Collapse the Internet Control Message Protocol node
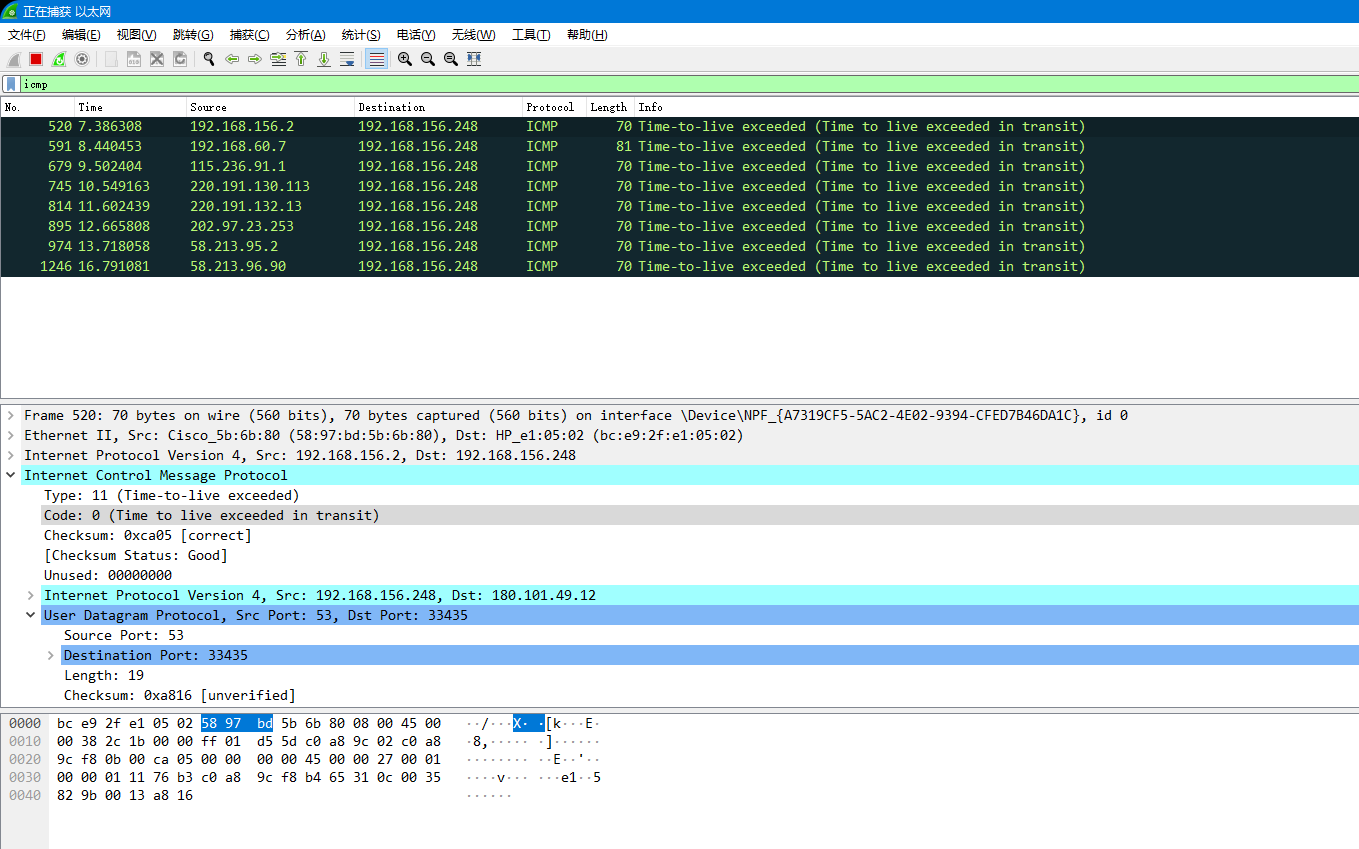This screenshot has height=849, width=1359. click(11, 475)
